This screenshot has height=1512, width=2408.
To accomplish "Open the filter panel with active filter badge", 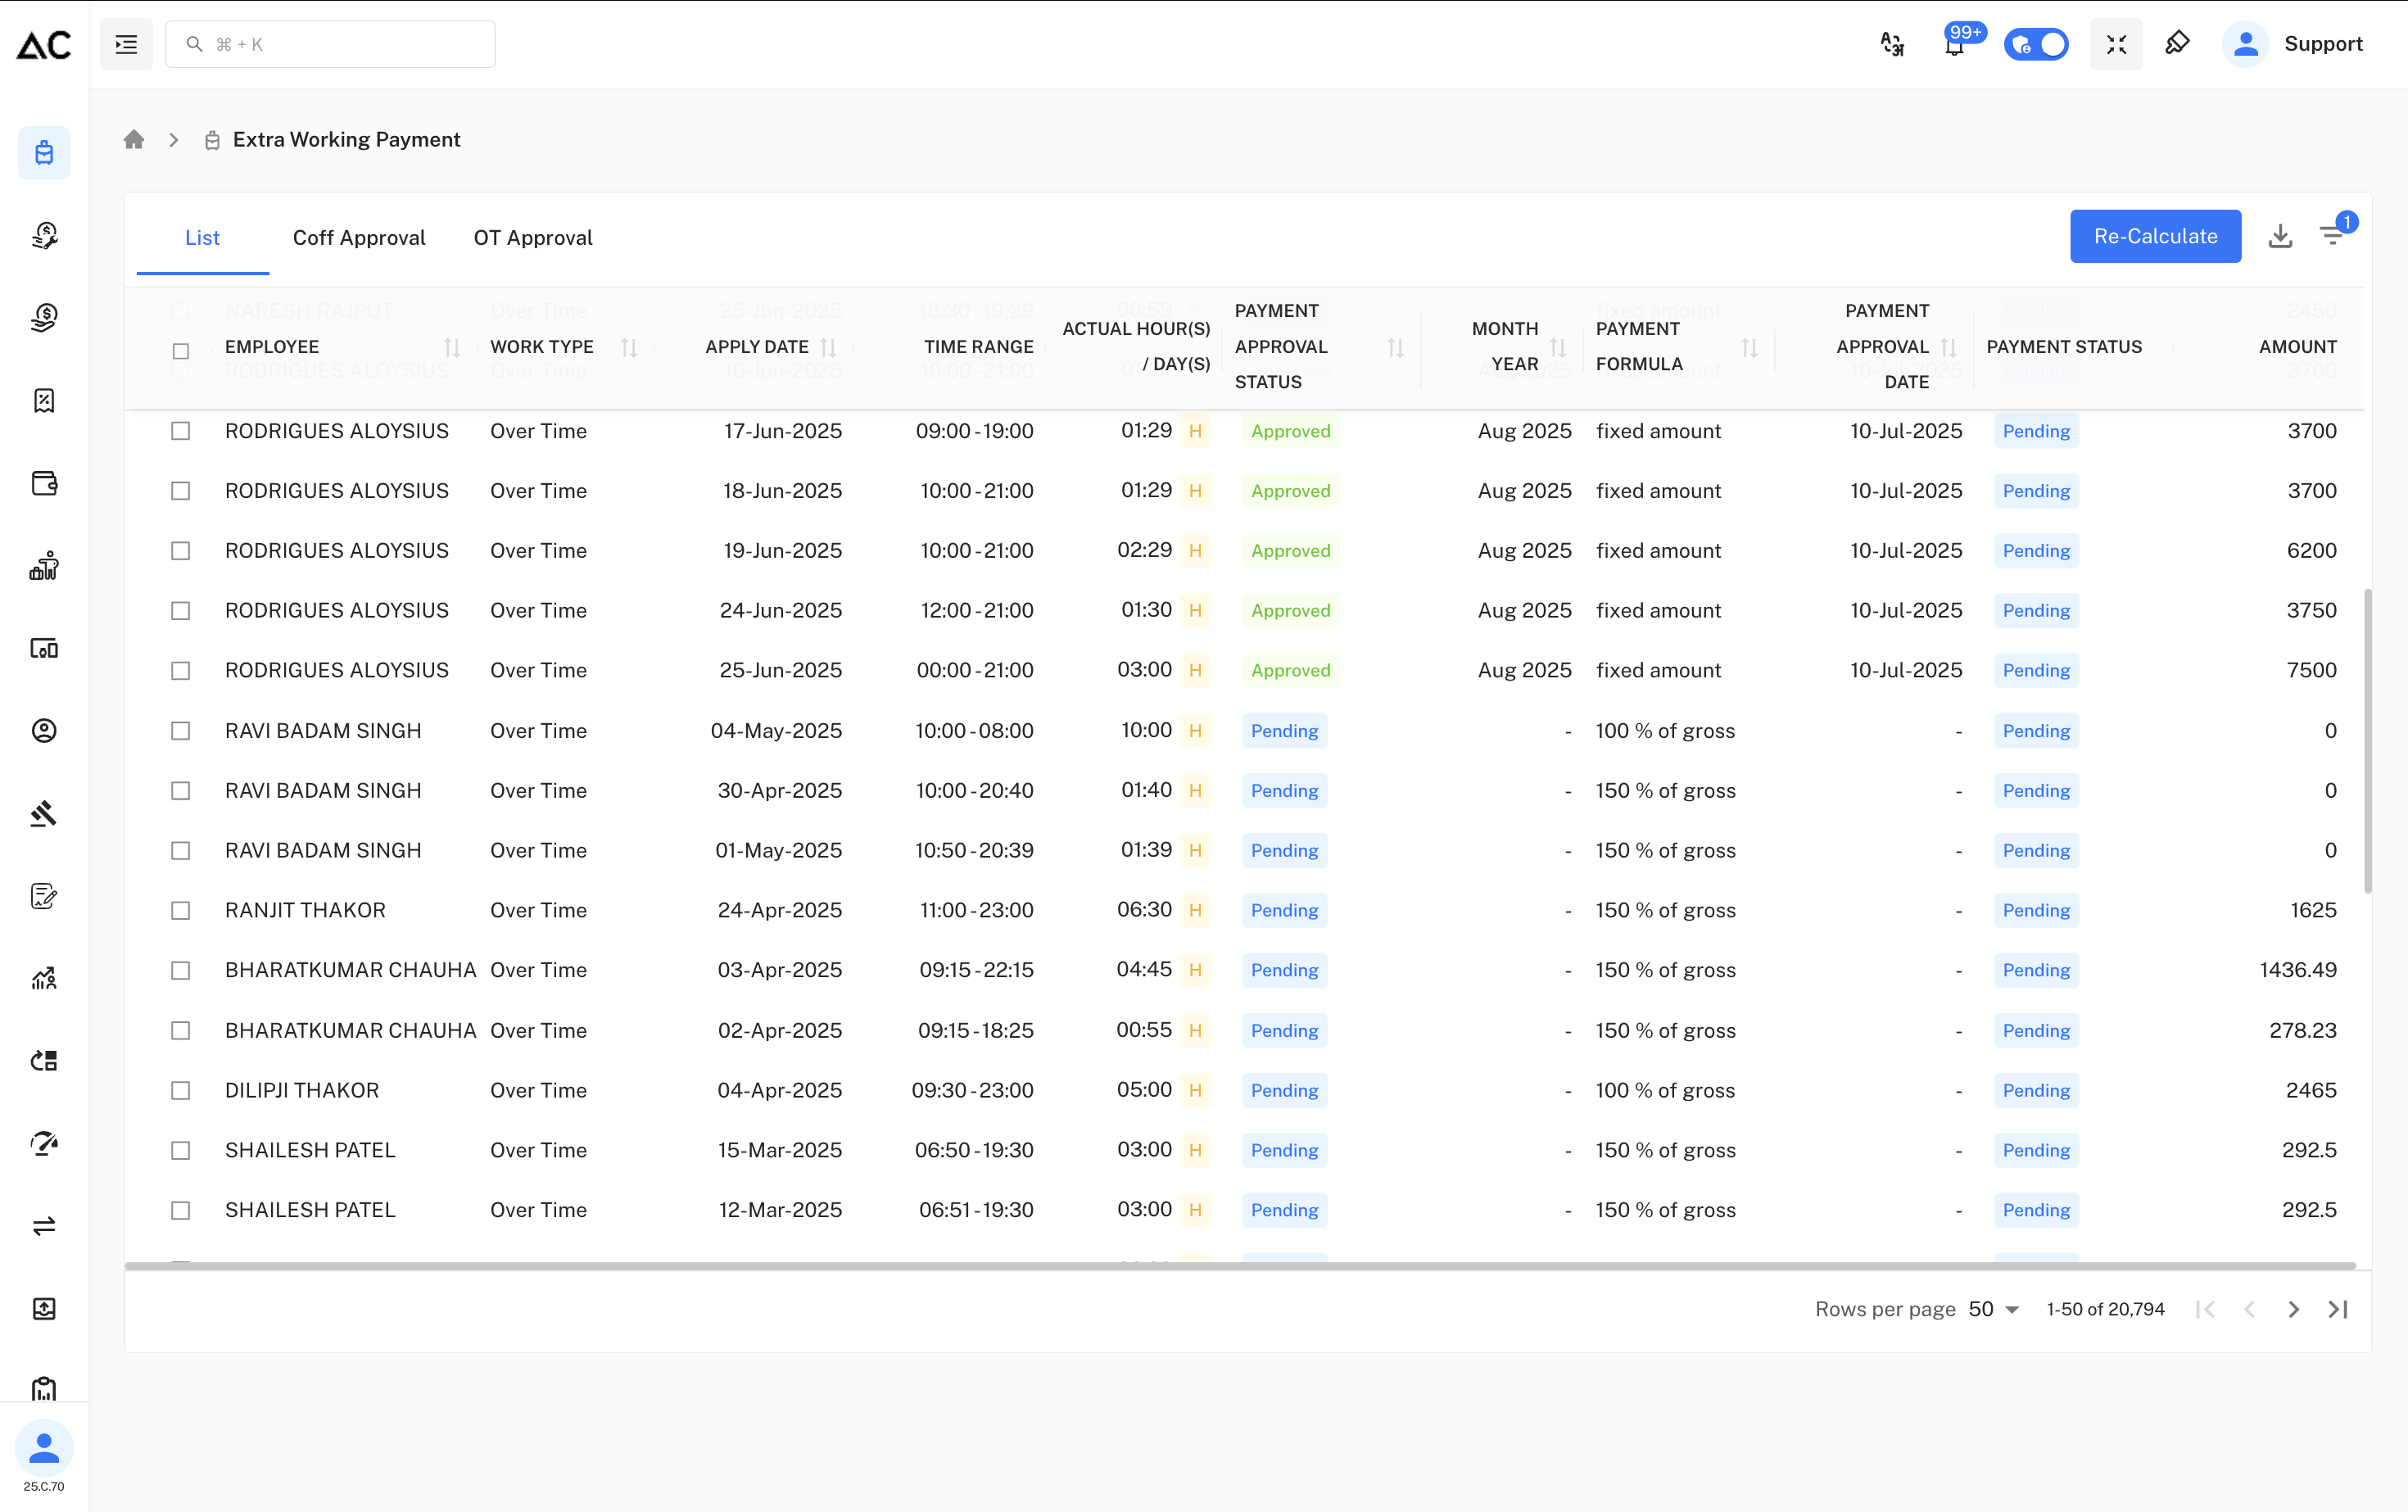I will click(x=2335, y=236).
